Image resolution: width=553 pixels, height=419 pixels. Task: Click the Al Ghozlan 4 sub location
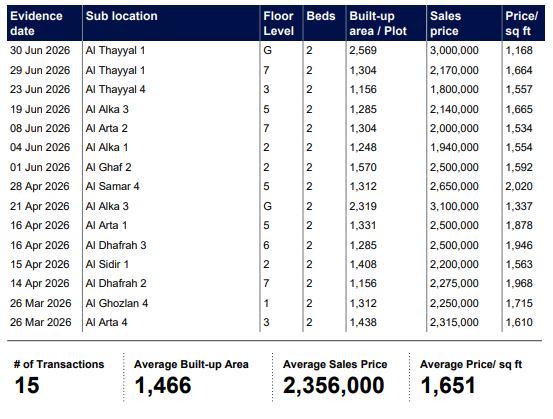[x=117, y=303]
